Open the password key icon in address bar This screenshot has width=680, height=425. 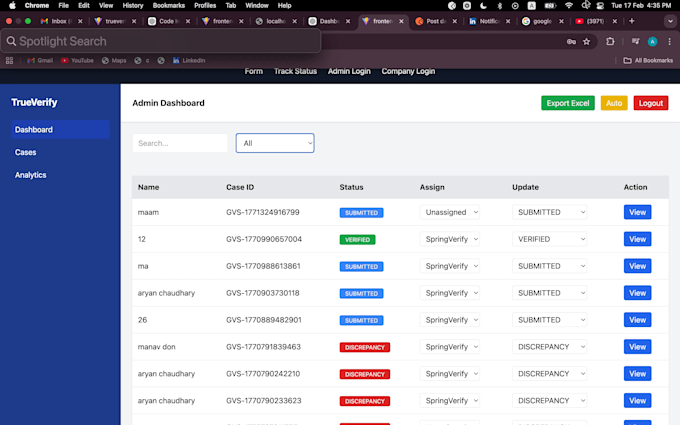[571, 42]
